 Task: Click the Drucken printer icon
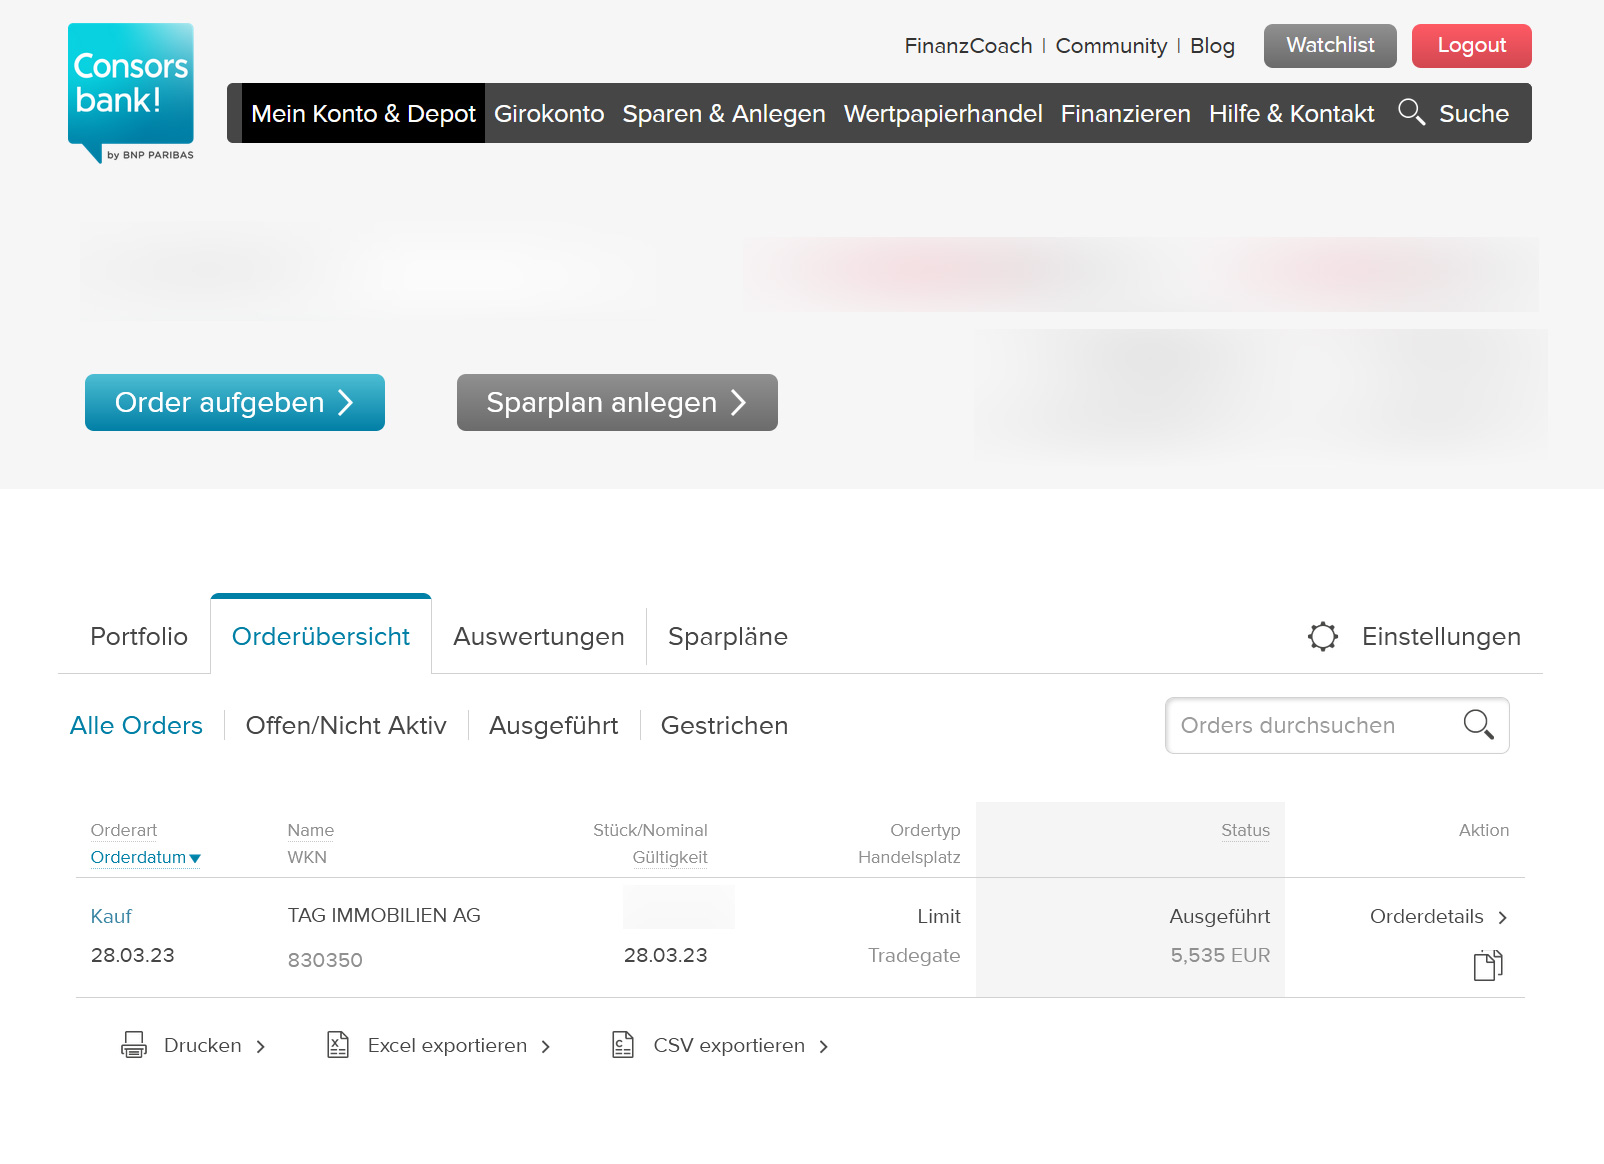coord(134,1045)
